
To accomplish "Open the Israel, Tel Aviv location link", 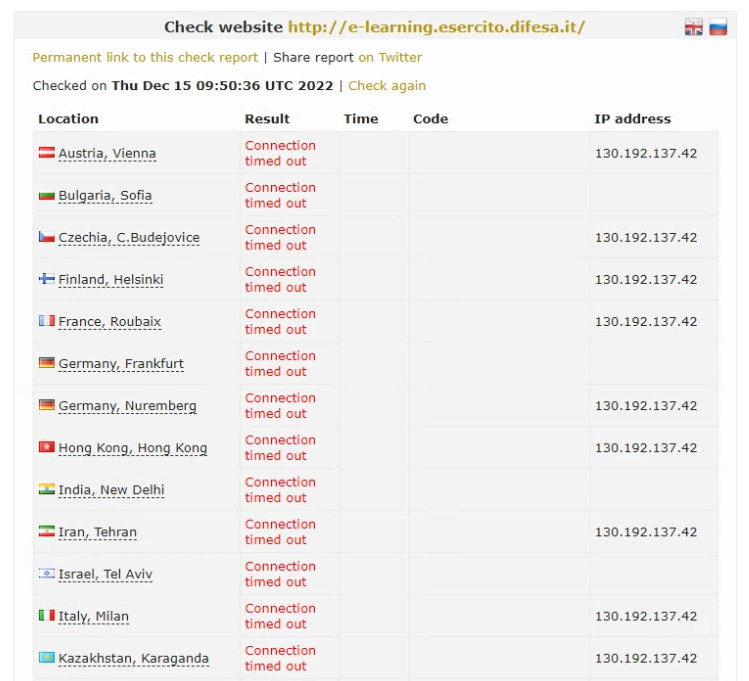I will pyautogui.click(x=105, y=574).
